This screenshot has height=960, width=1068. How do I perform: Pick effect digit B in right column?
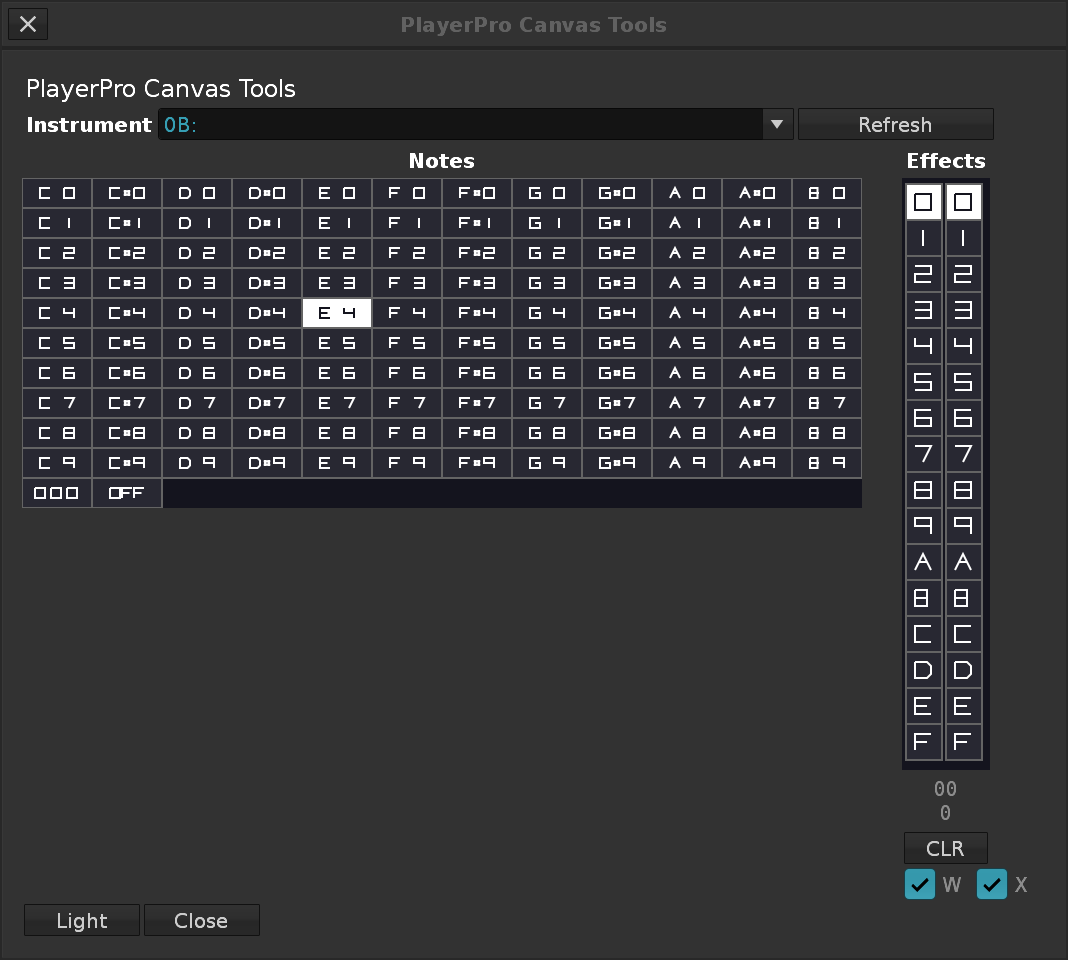coord(963,598)
